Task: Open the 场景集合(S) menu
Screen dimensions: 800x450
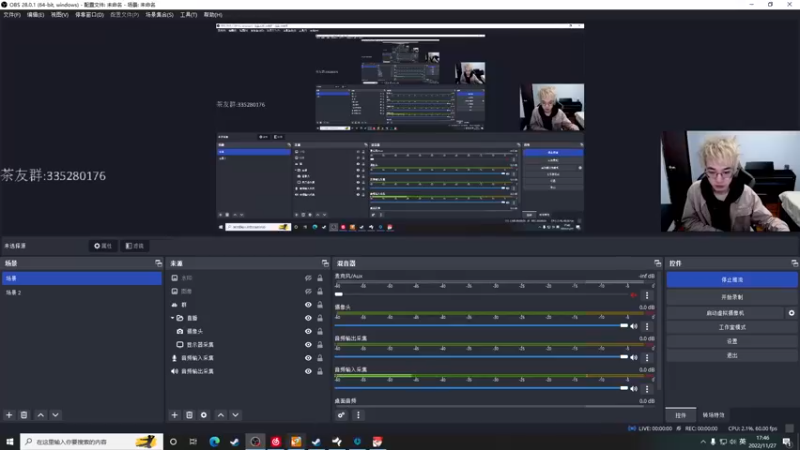Action: [x=159, y=15]
